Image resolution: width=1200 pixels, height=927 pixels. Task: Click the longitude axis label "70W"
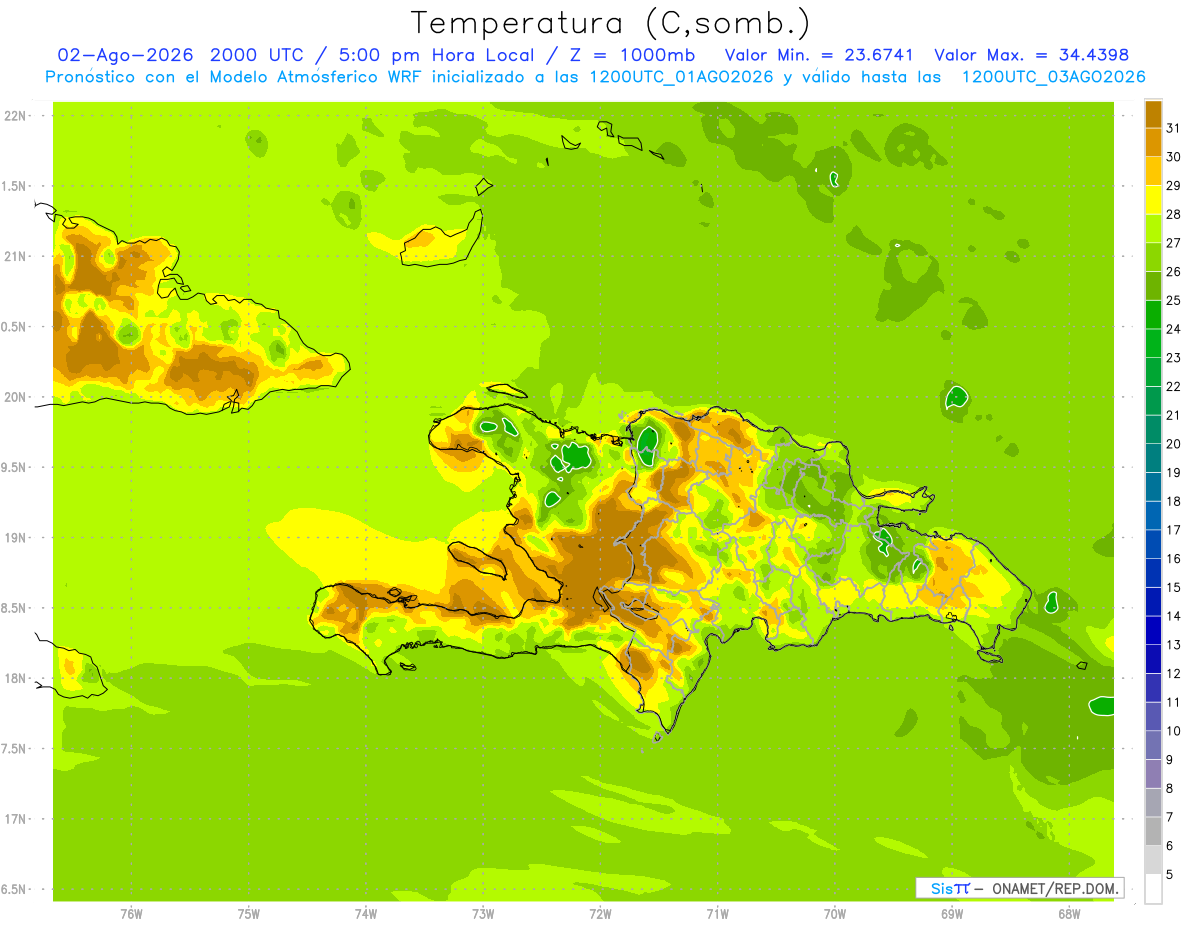tap(835, 913)
